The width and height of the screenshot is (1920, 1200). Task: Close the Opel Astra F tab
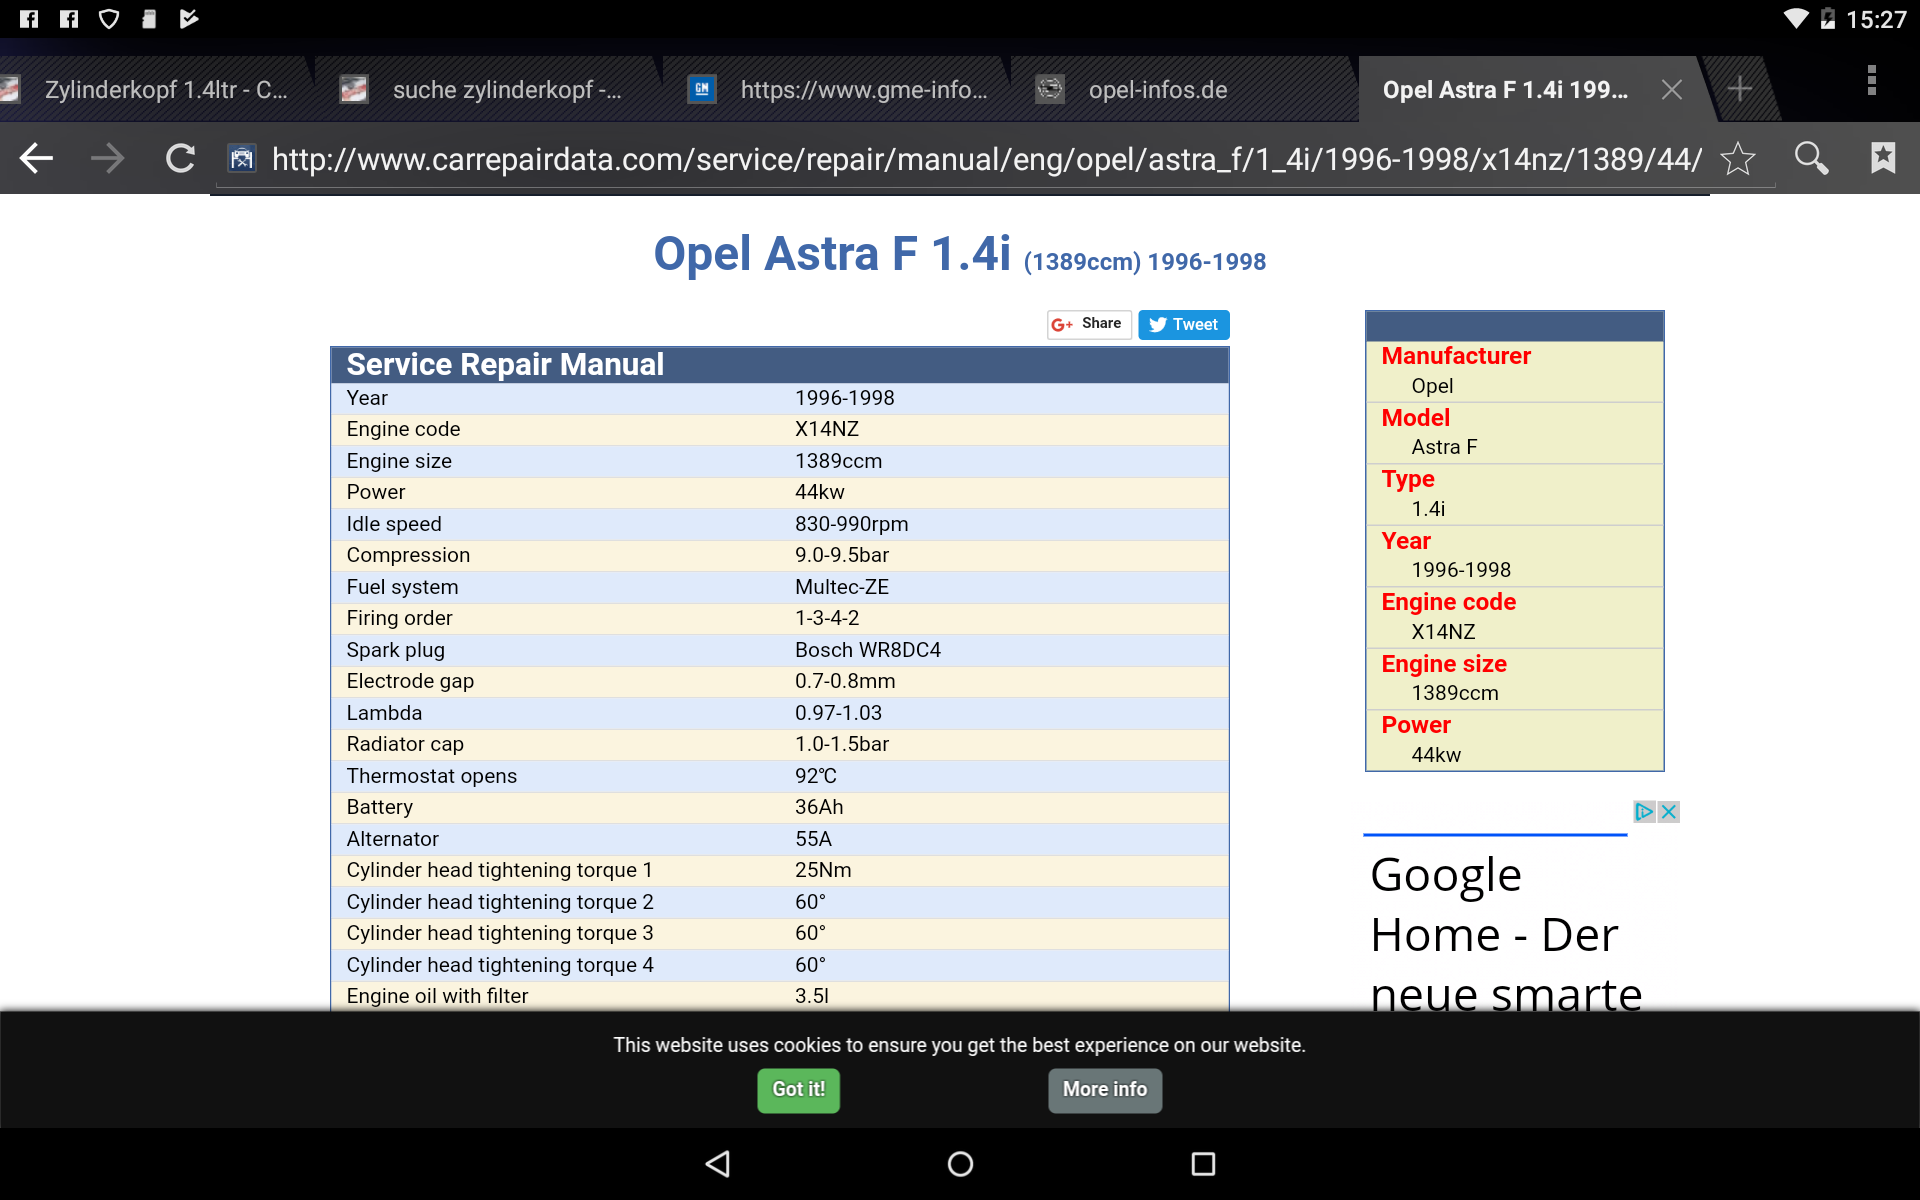pos(1671,89)
